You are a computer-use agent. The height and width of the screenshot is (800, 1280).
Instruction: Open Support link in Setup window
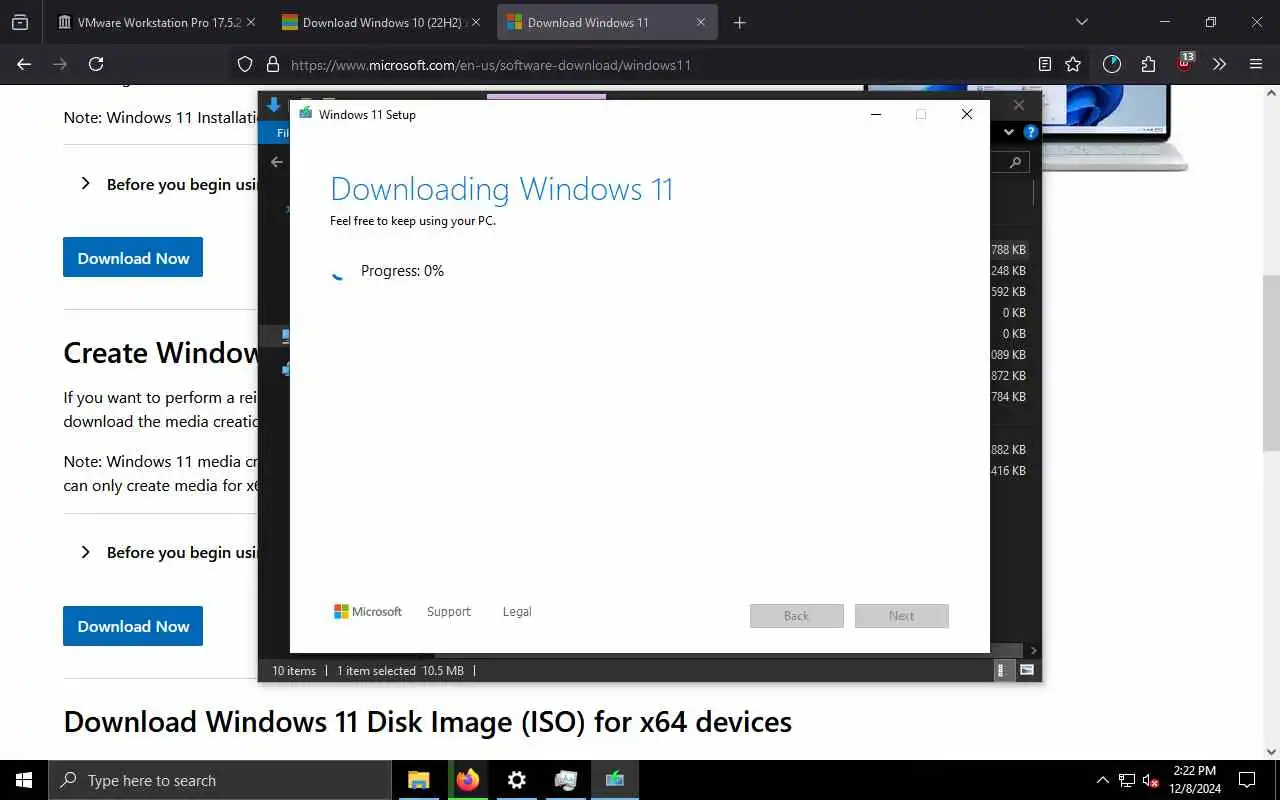point(448,611)
